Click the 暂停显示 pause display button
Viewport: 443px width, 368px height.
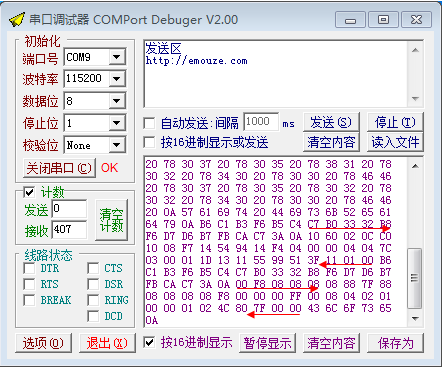[267, 343]
